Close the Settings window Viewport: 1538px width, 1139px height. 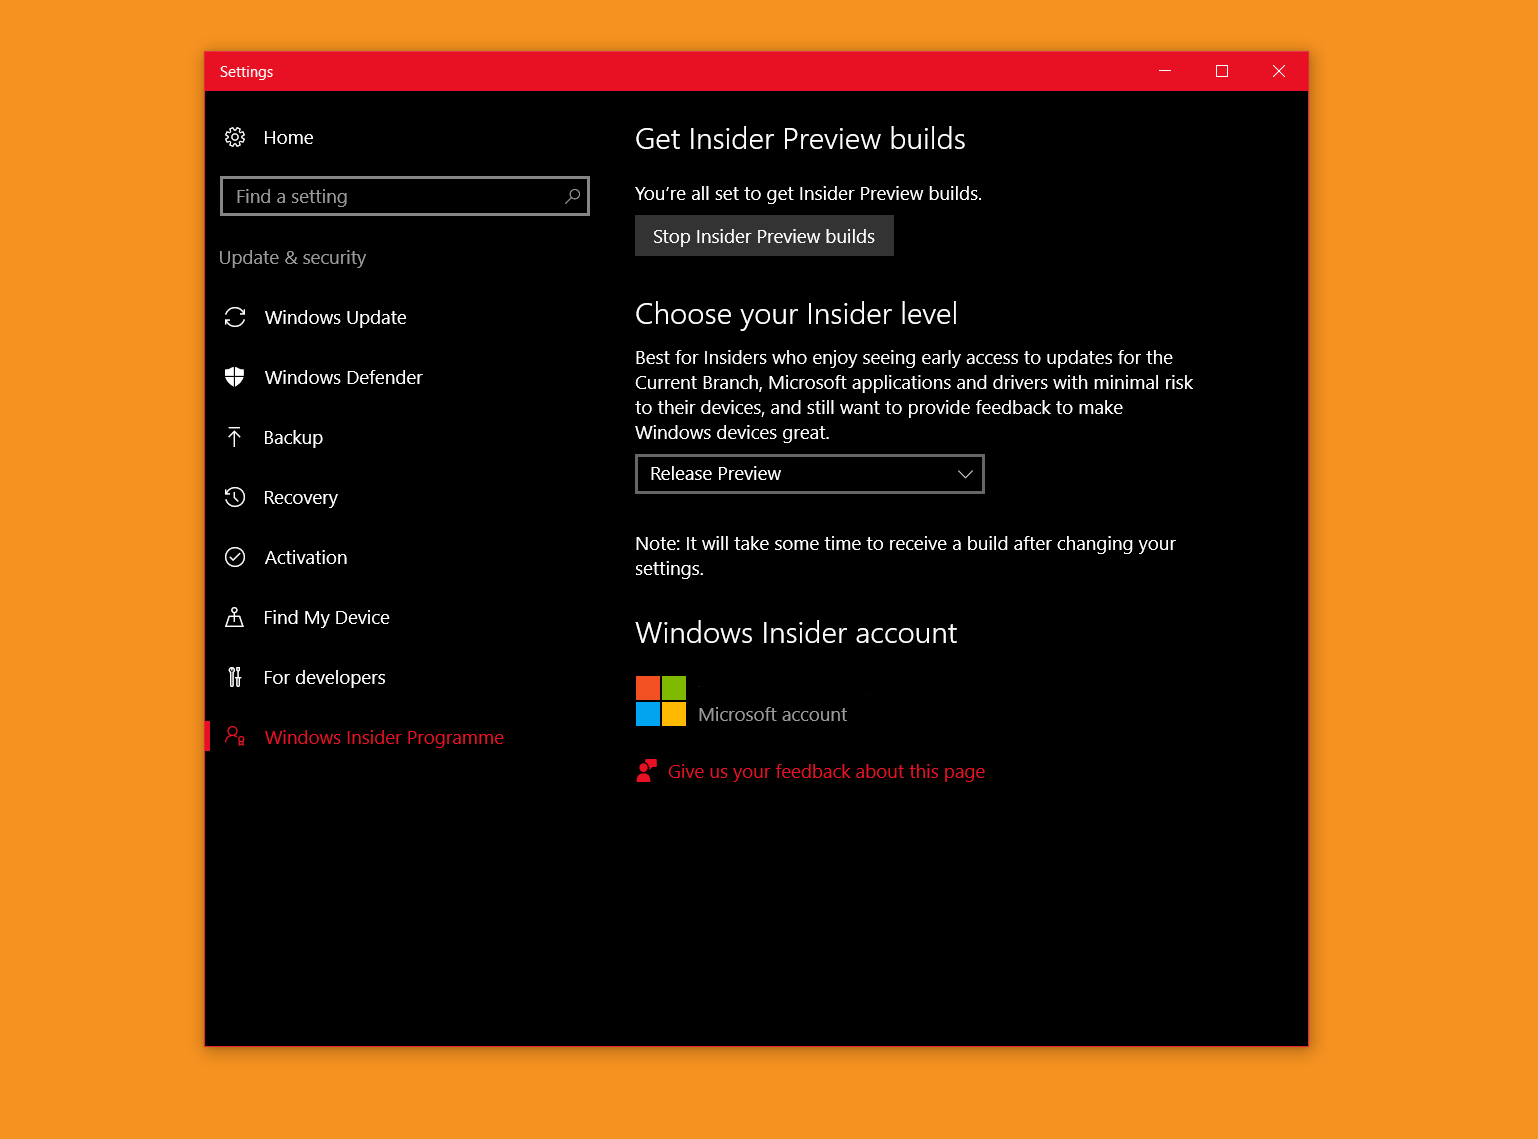point(1279,71)
